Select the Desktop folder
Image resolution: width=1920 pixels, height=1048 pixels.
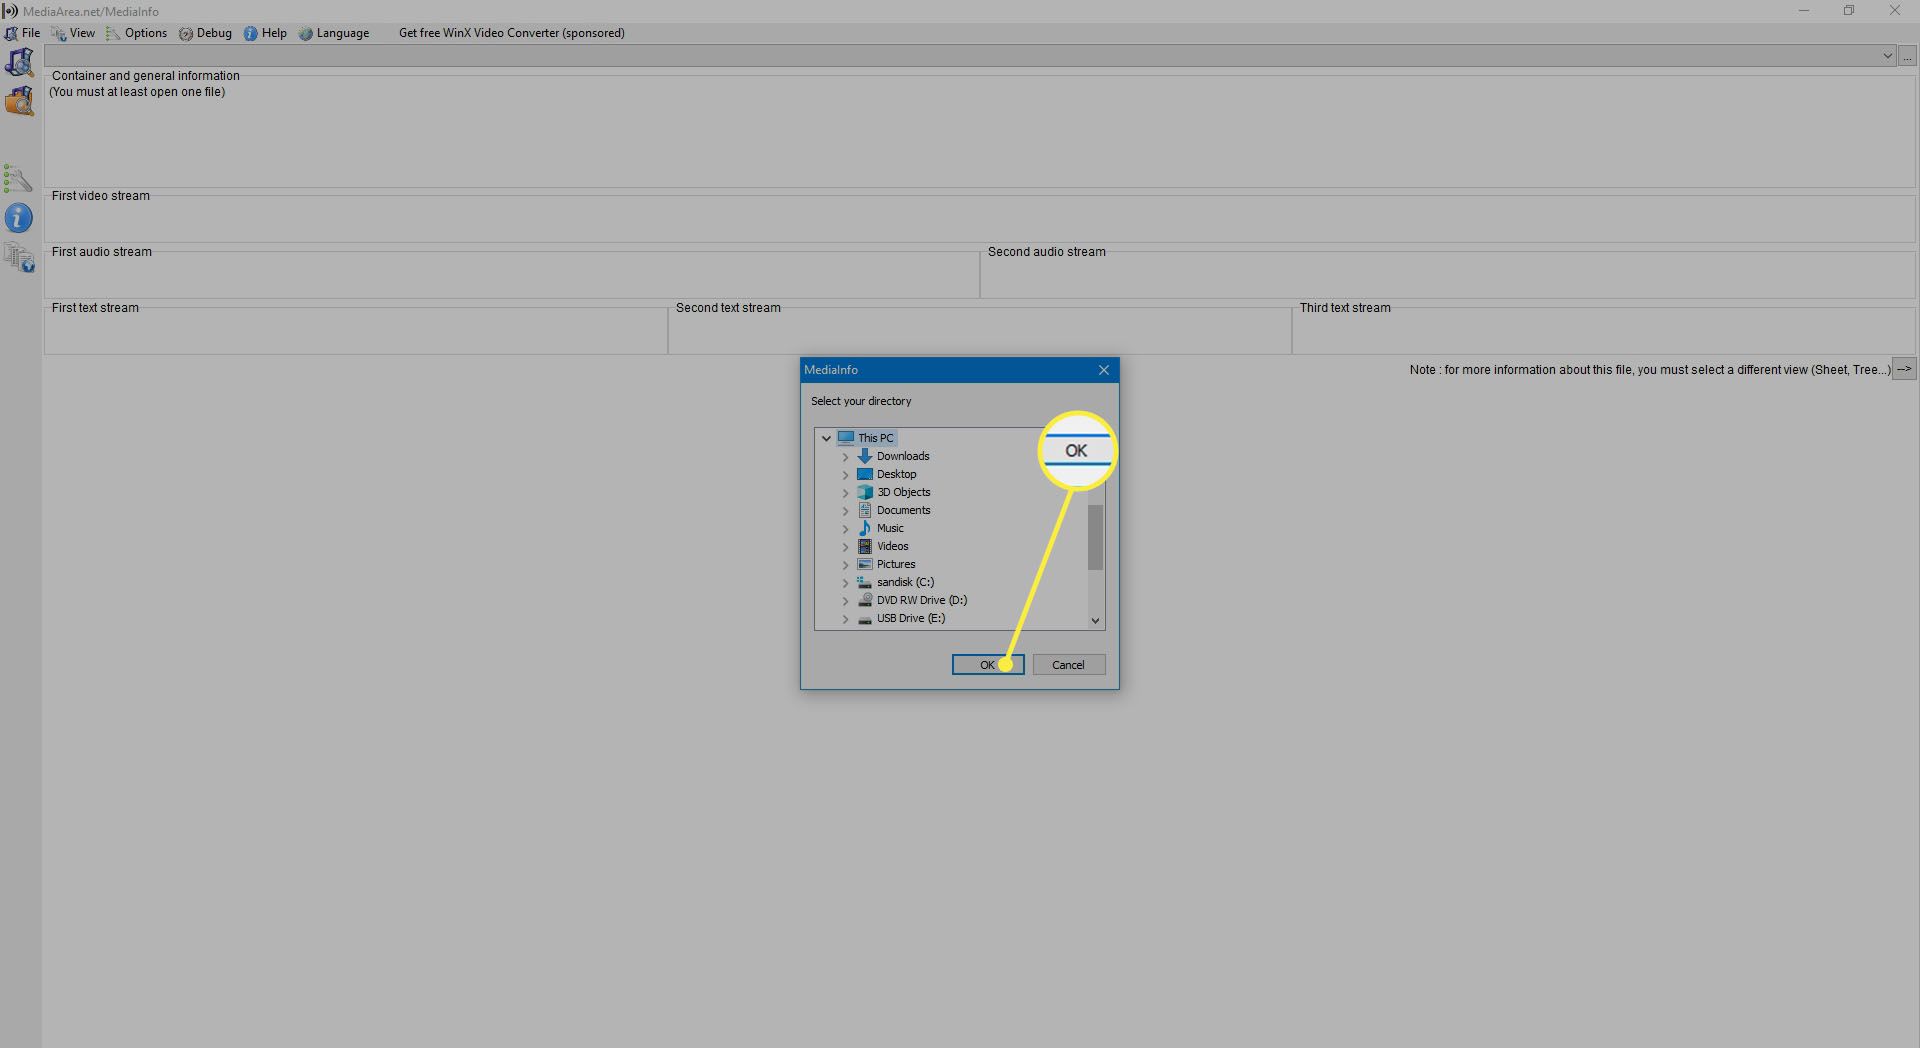point(896,474)
